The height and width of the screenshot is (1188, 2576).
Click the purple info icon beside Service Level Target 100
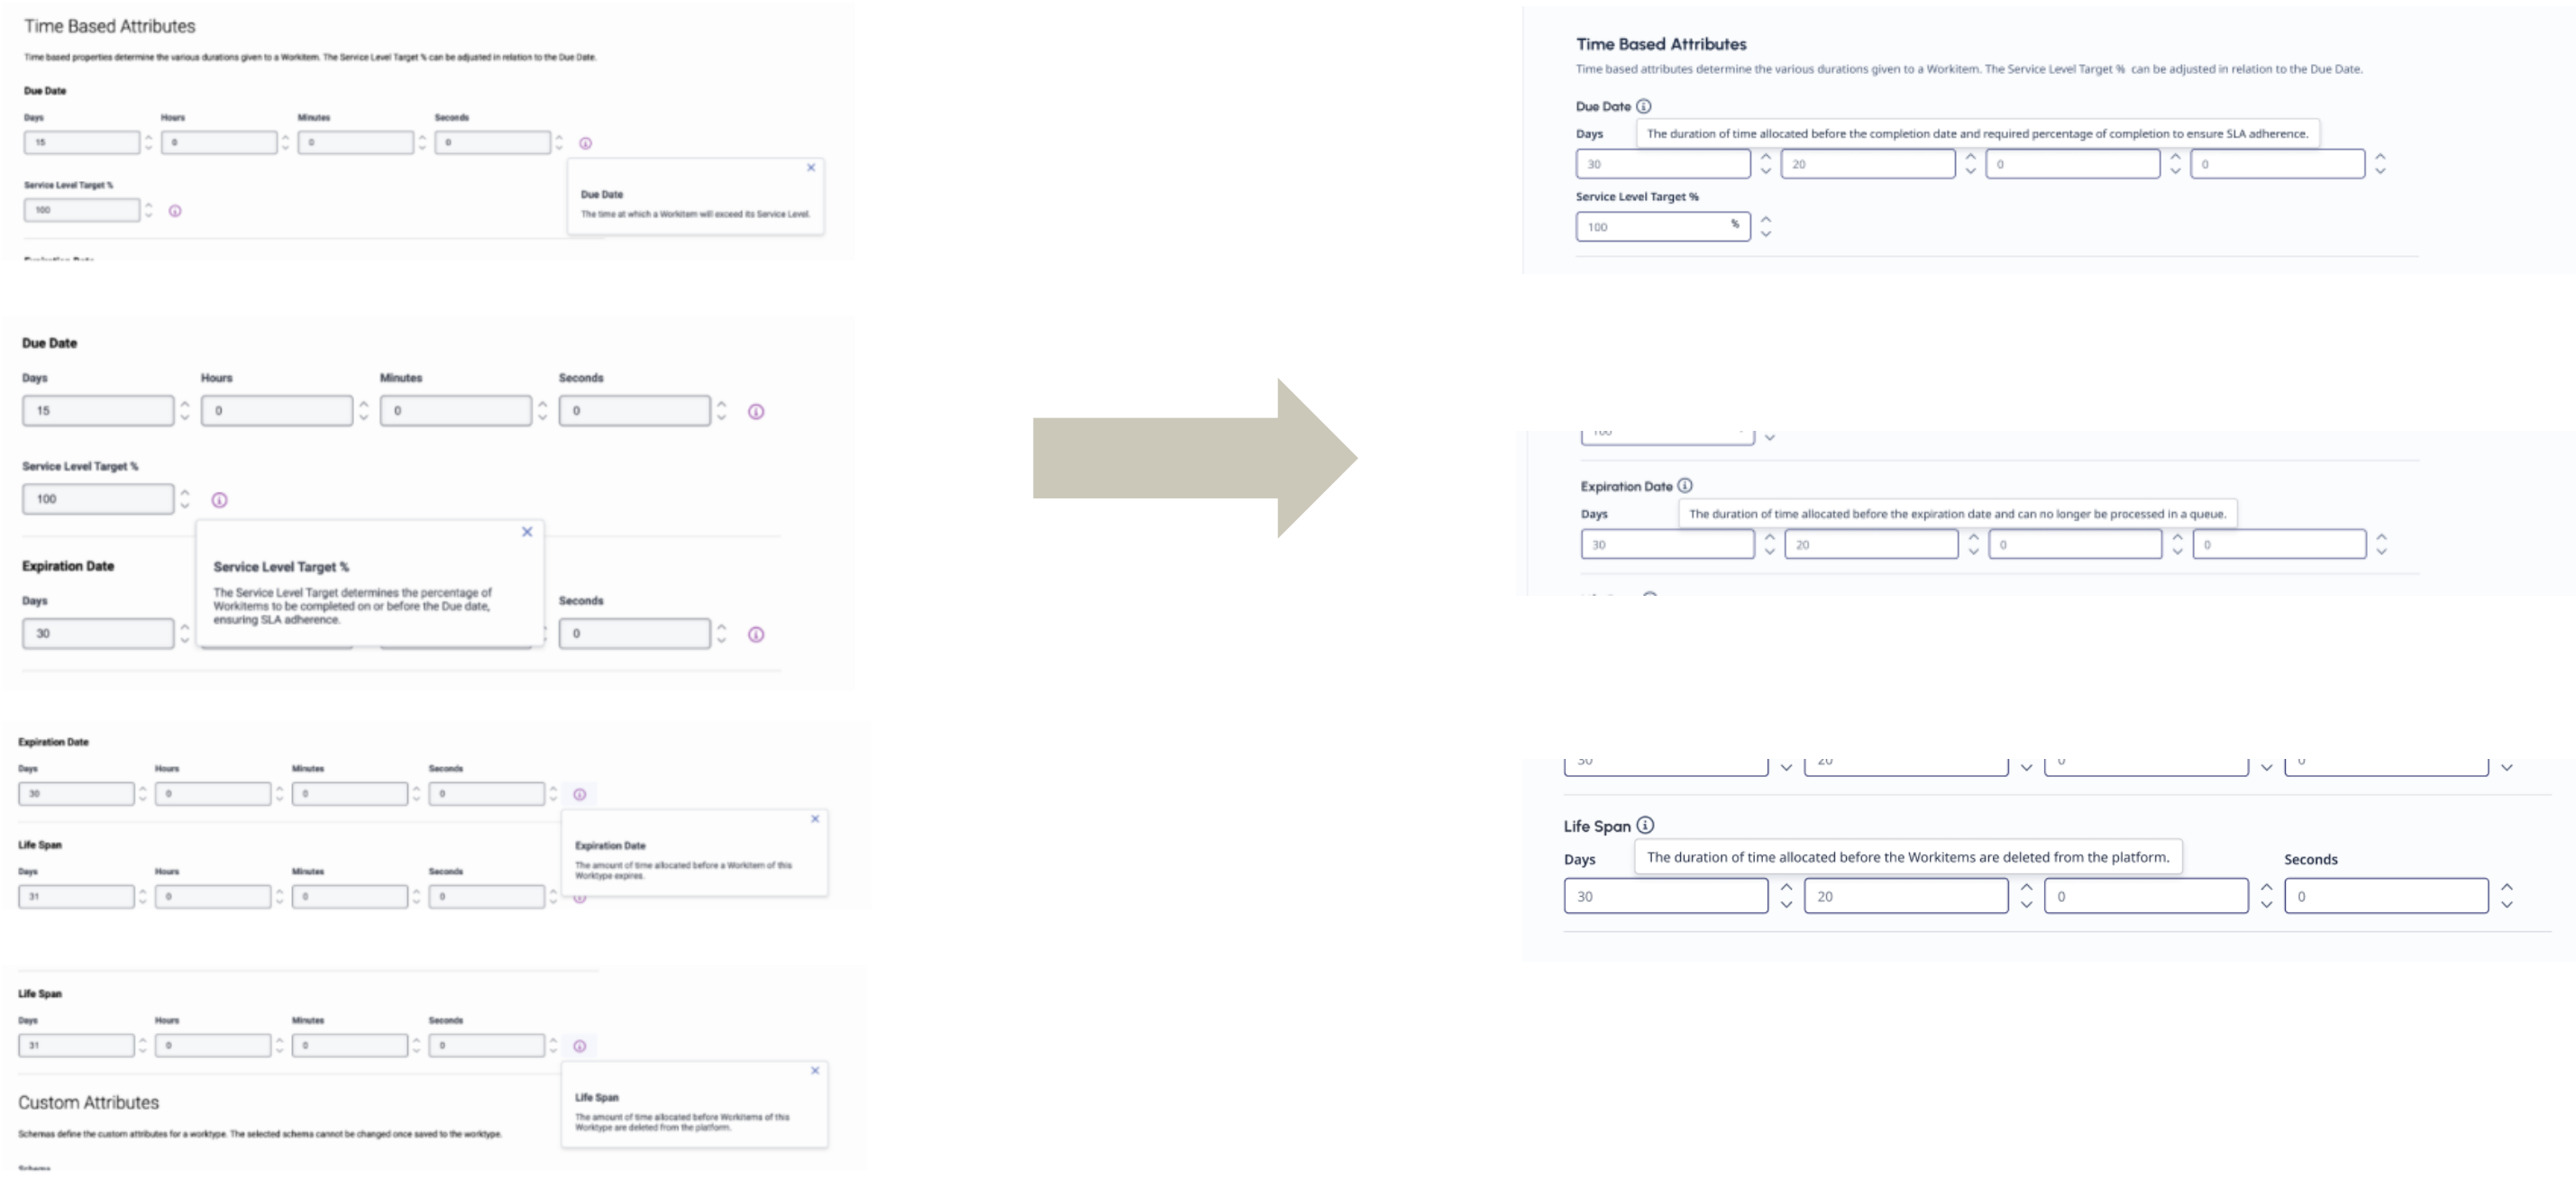click(x=219, y=500)
